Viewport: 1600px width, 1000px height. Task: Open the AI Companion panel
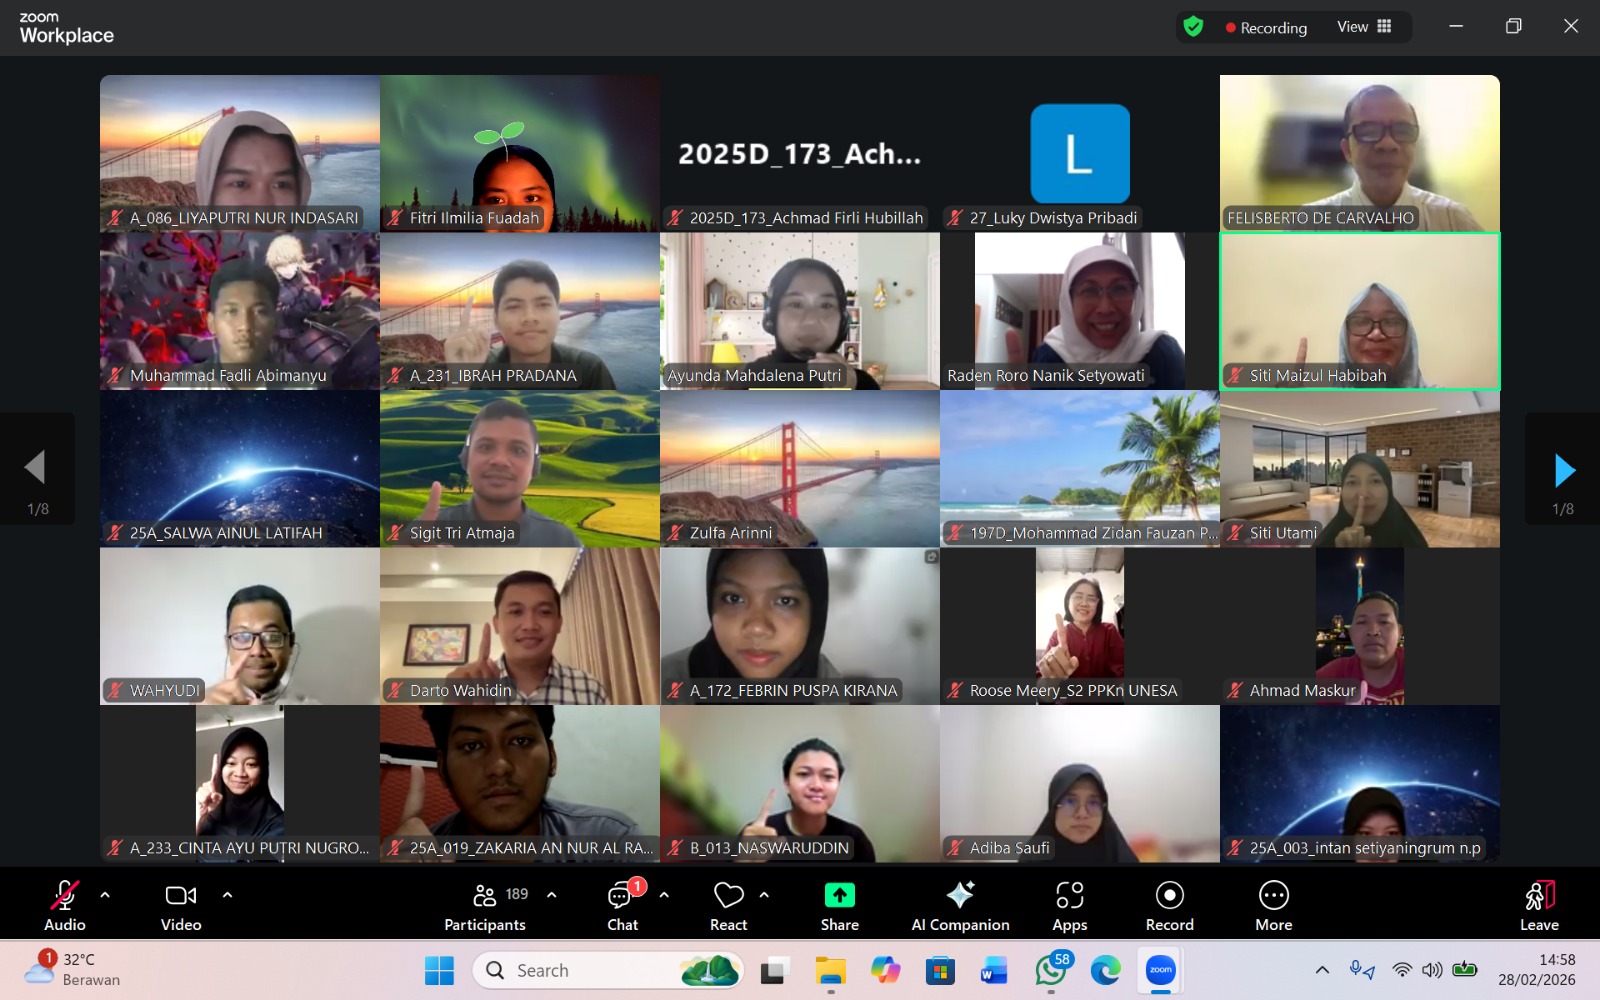click(x=960, y=905)
